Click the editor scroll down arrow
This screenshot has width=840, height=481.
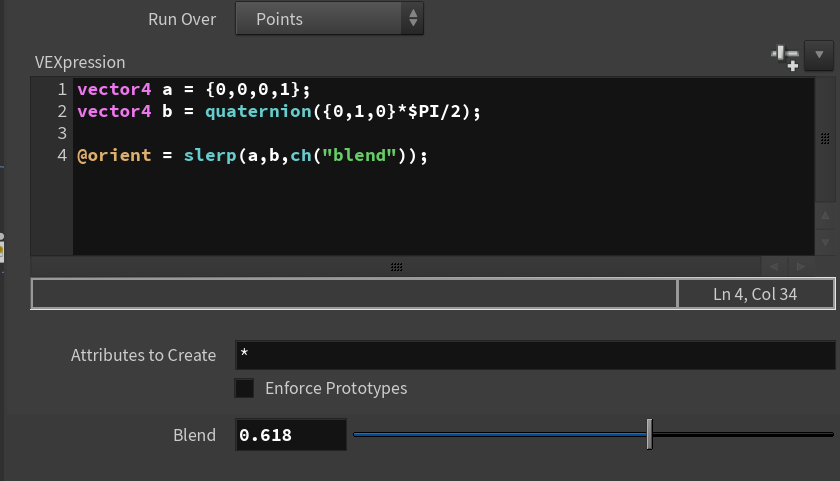point(825,242)
